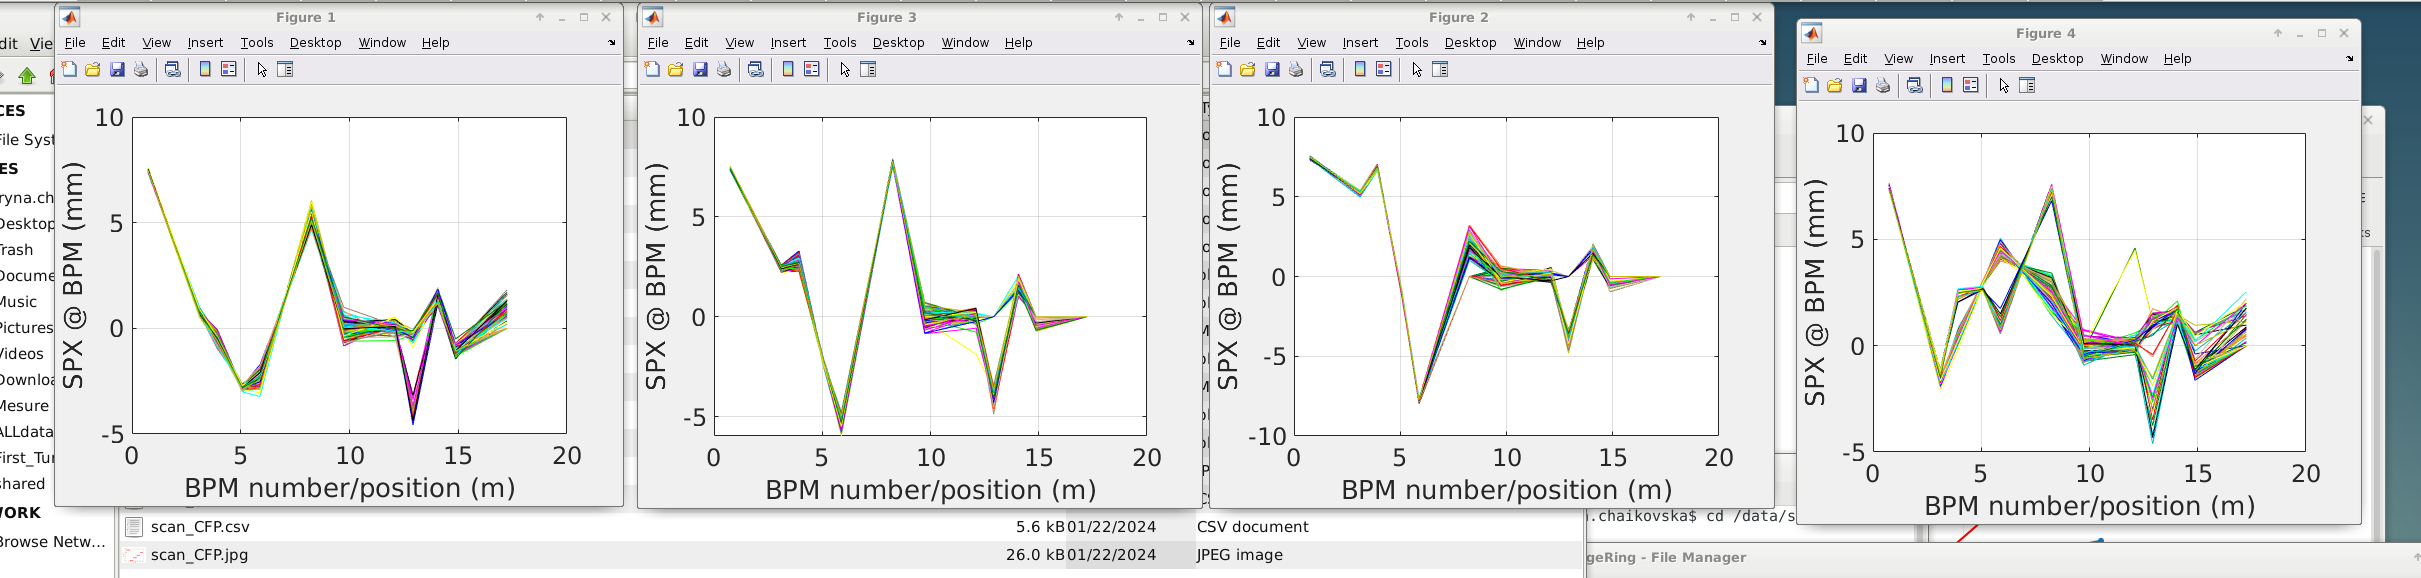Select scan_CFP.jpg in the file list

pos(199,555)
